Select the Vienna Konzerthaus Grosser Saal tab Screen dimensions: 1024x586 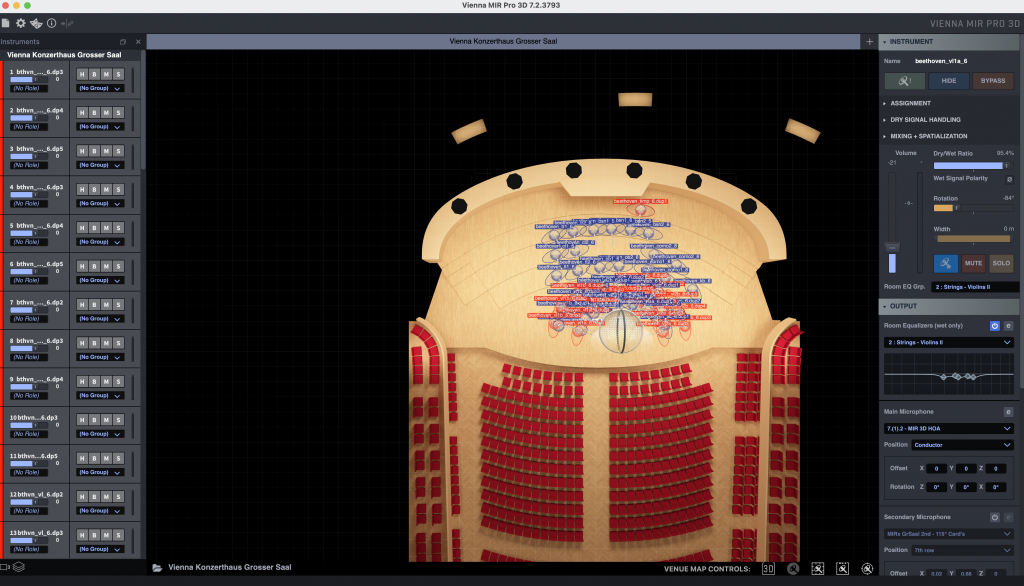click(x=503, y=41)
